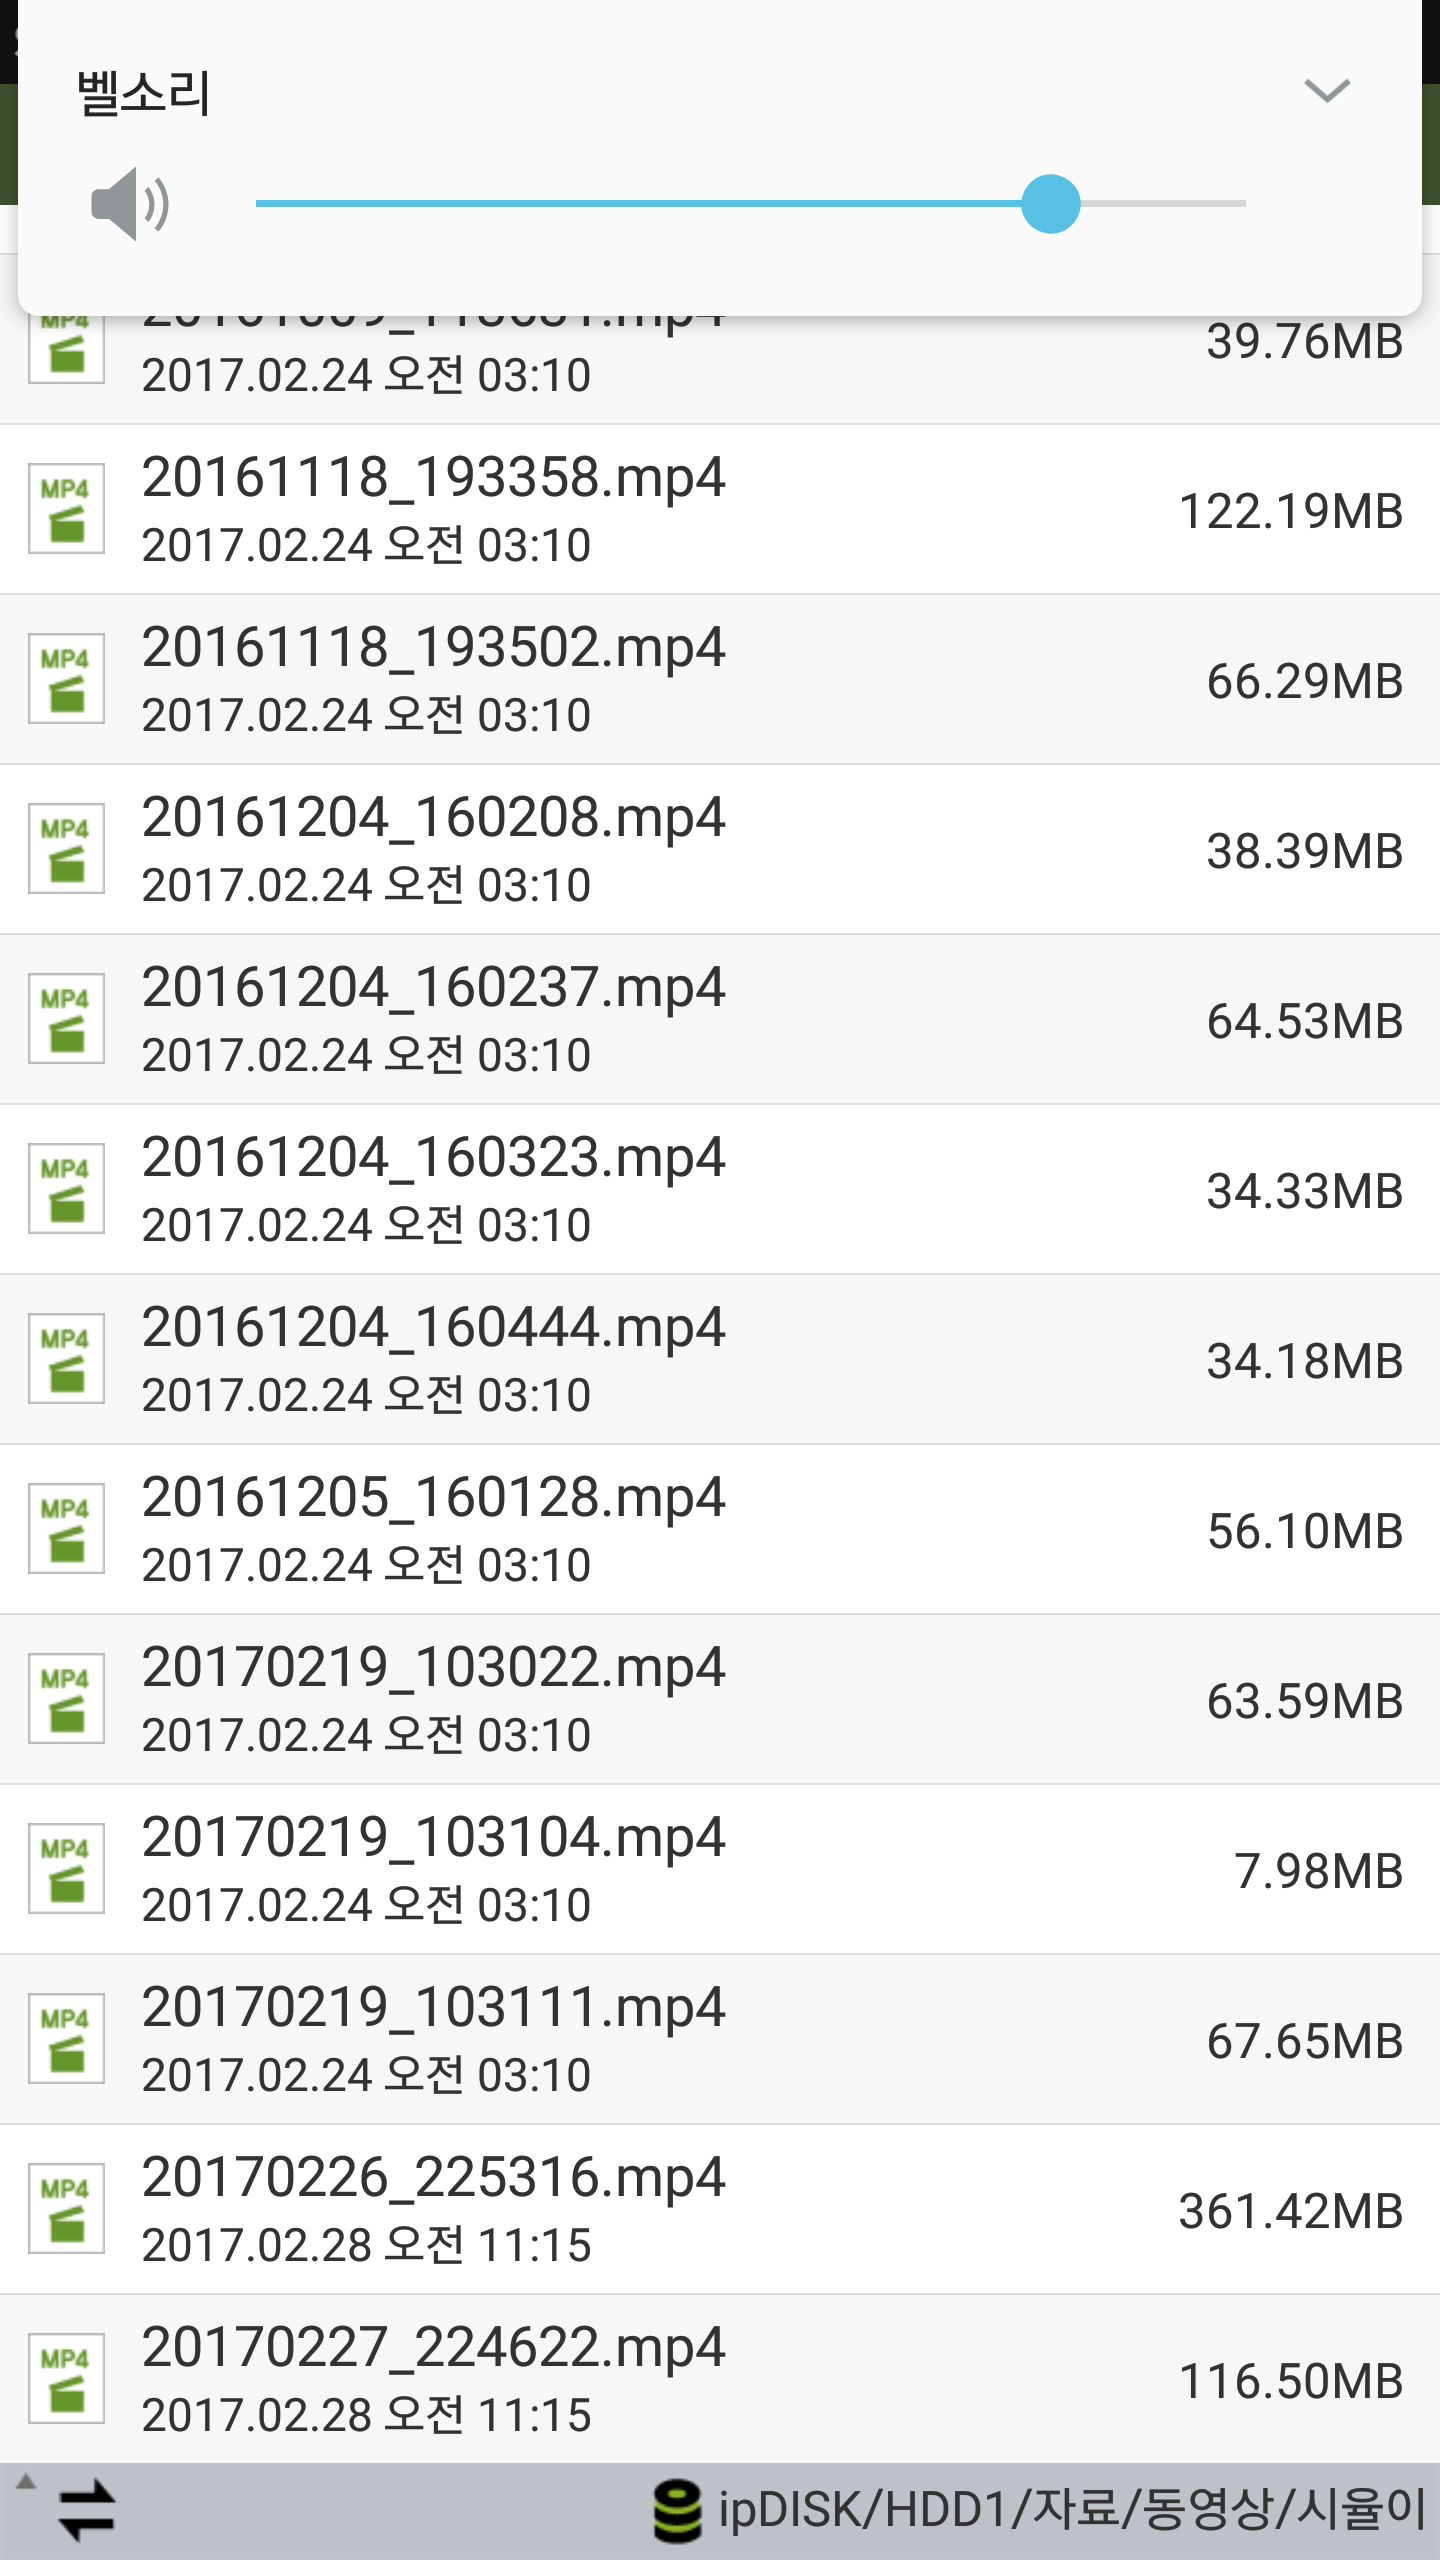This screenshot has height=2560, width=1440.
Task: Expand the small up triangle at bottom left
Action: tap(26, 2481)
